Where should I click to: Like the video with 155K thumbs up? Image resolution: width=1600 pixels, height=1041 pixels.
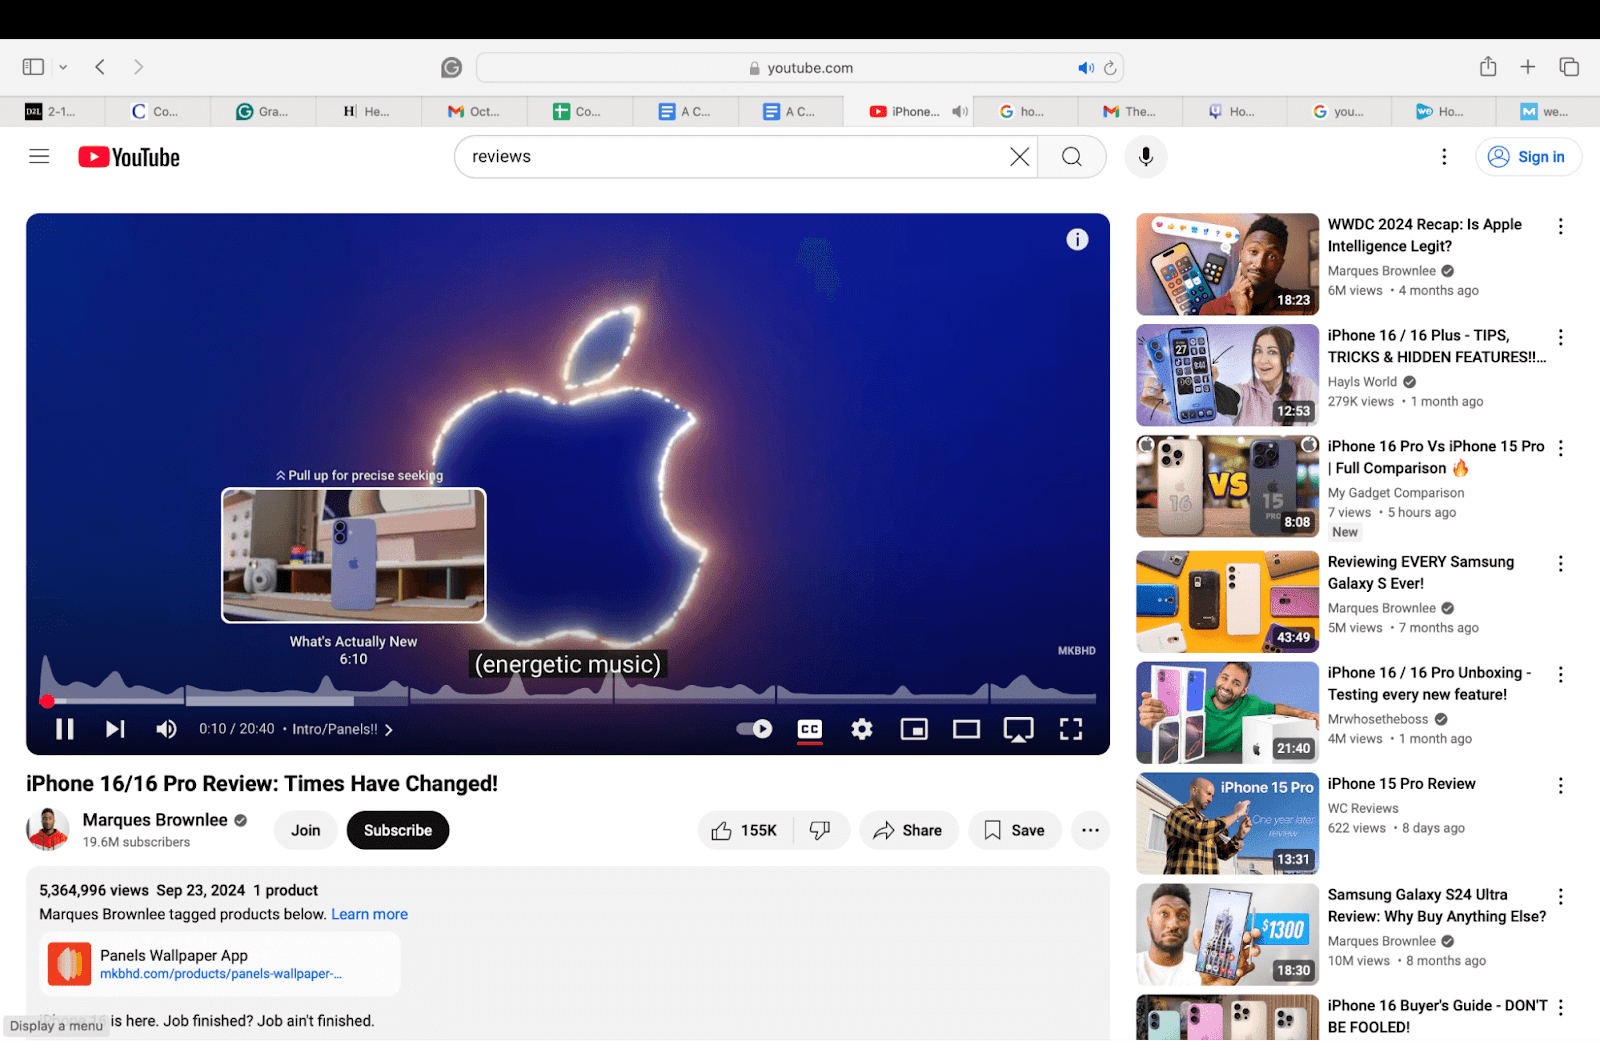(745, 830)
